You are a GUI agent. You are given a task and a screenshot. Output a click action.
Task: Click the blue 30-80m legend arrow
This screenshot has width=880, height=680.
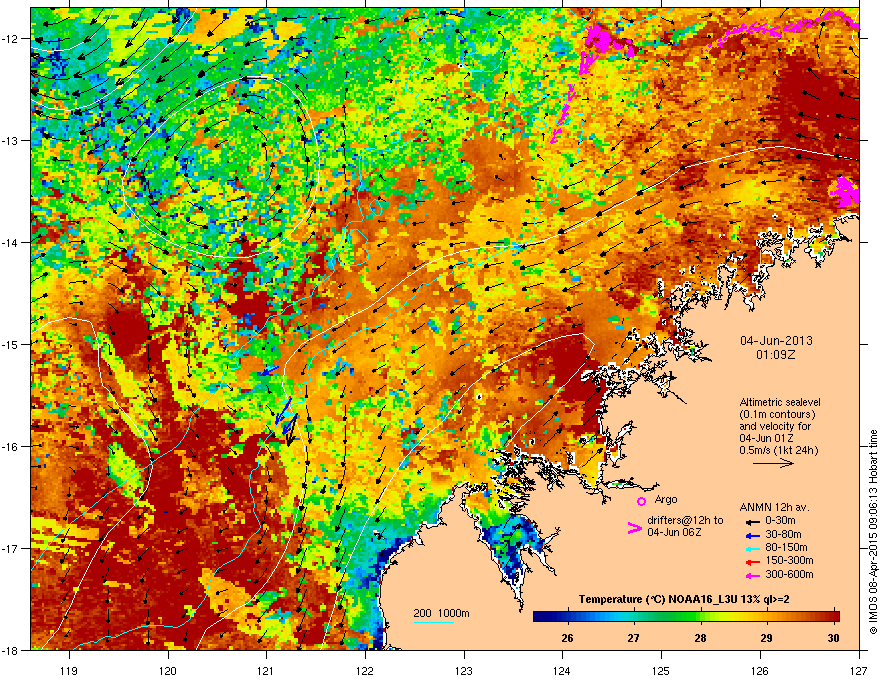pos(752,535)
